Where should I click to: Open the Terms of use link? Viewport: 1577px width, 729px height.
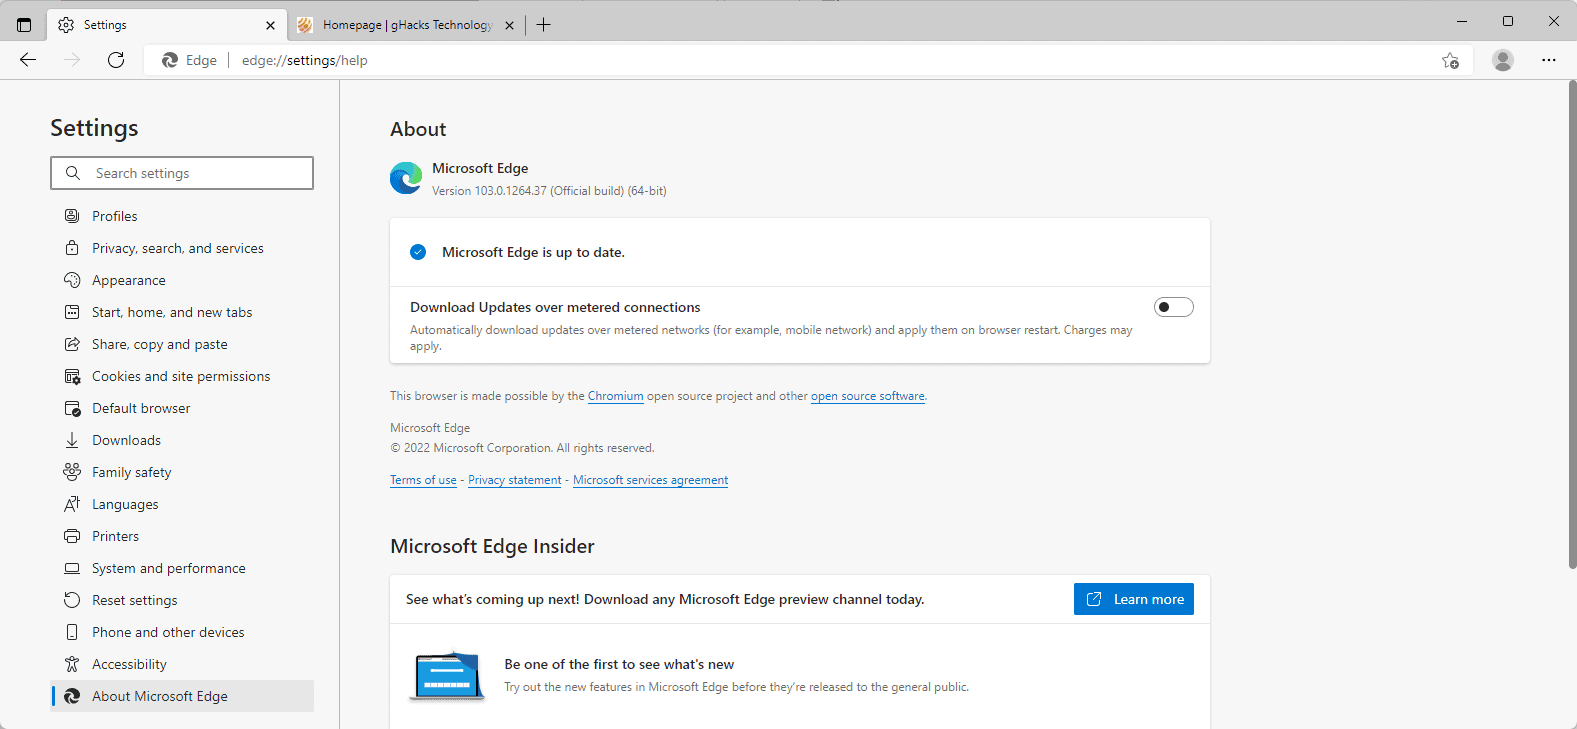(423, 480)
